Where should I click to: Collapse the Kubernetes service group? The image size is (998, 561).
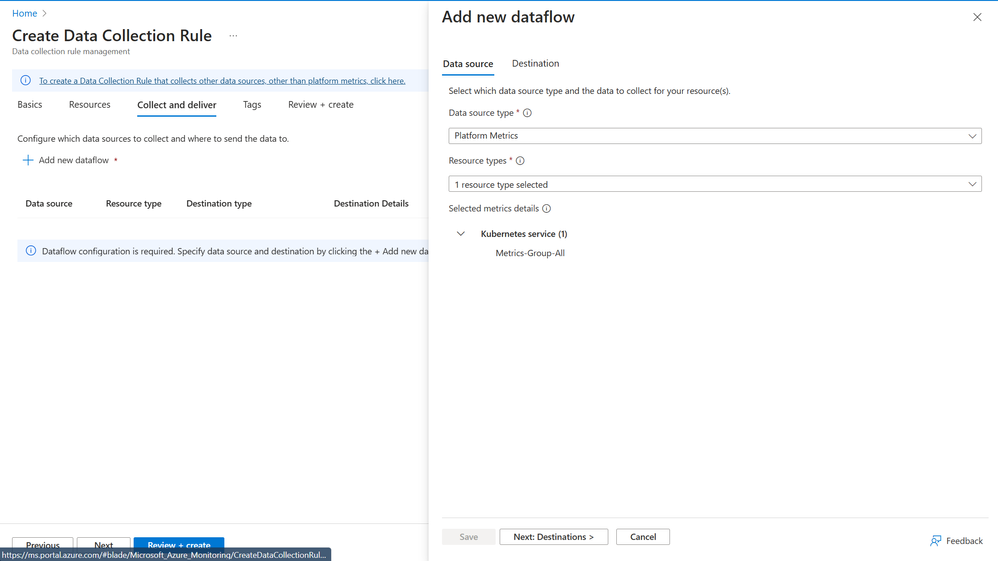461,234
